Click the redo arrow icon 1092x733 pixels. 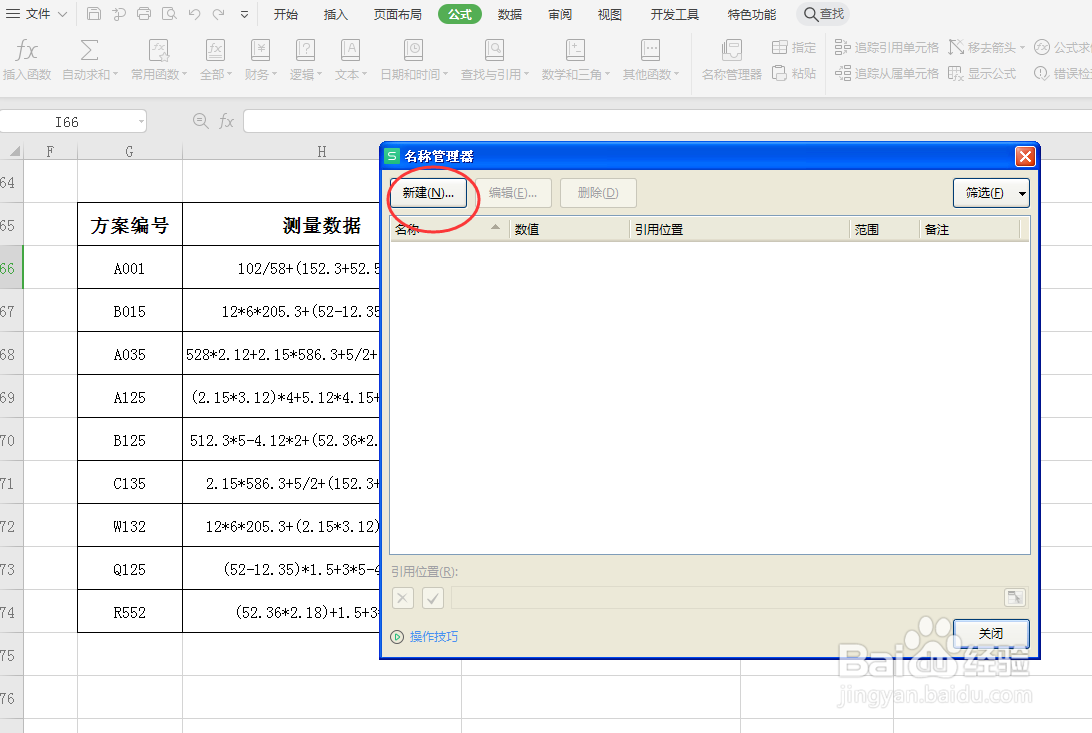click(x=219, y=14)
